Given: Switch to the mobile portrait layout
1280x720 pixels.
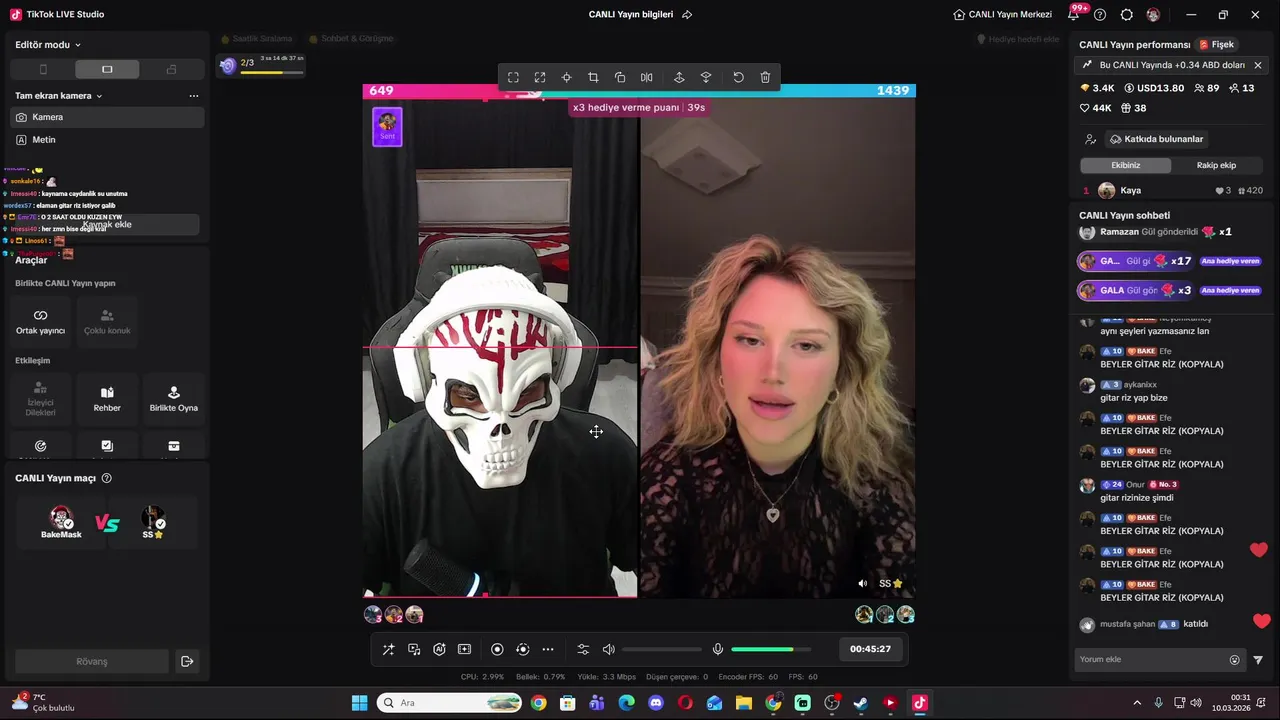Looking at the screenshot, I should (43, 69).
